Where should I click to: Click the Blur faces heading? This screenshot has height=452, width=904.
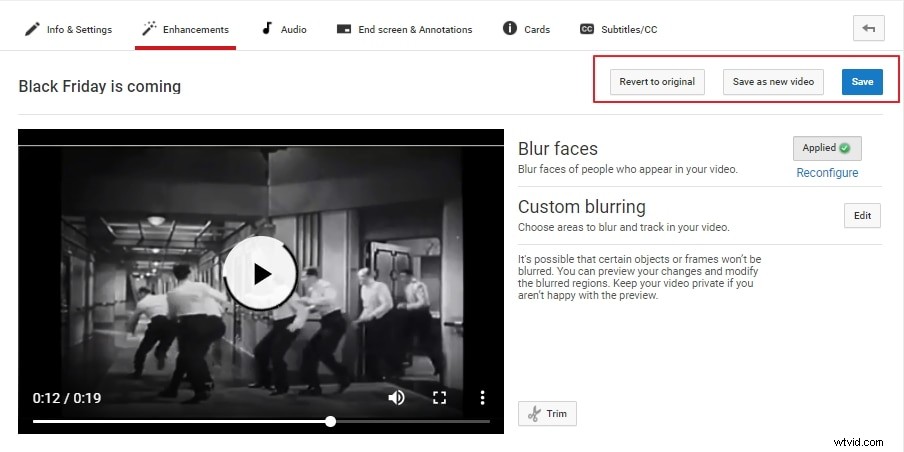click(558, 149)
